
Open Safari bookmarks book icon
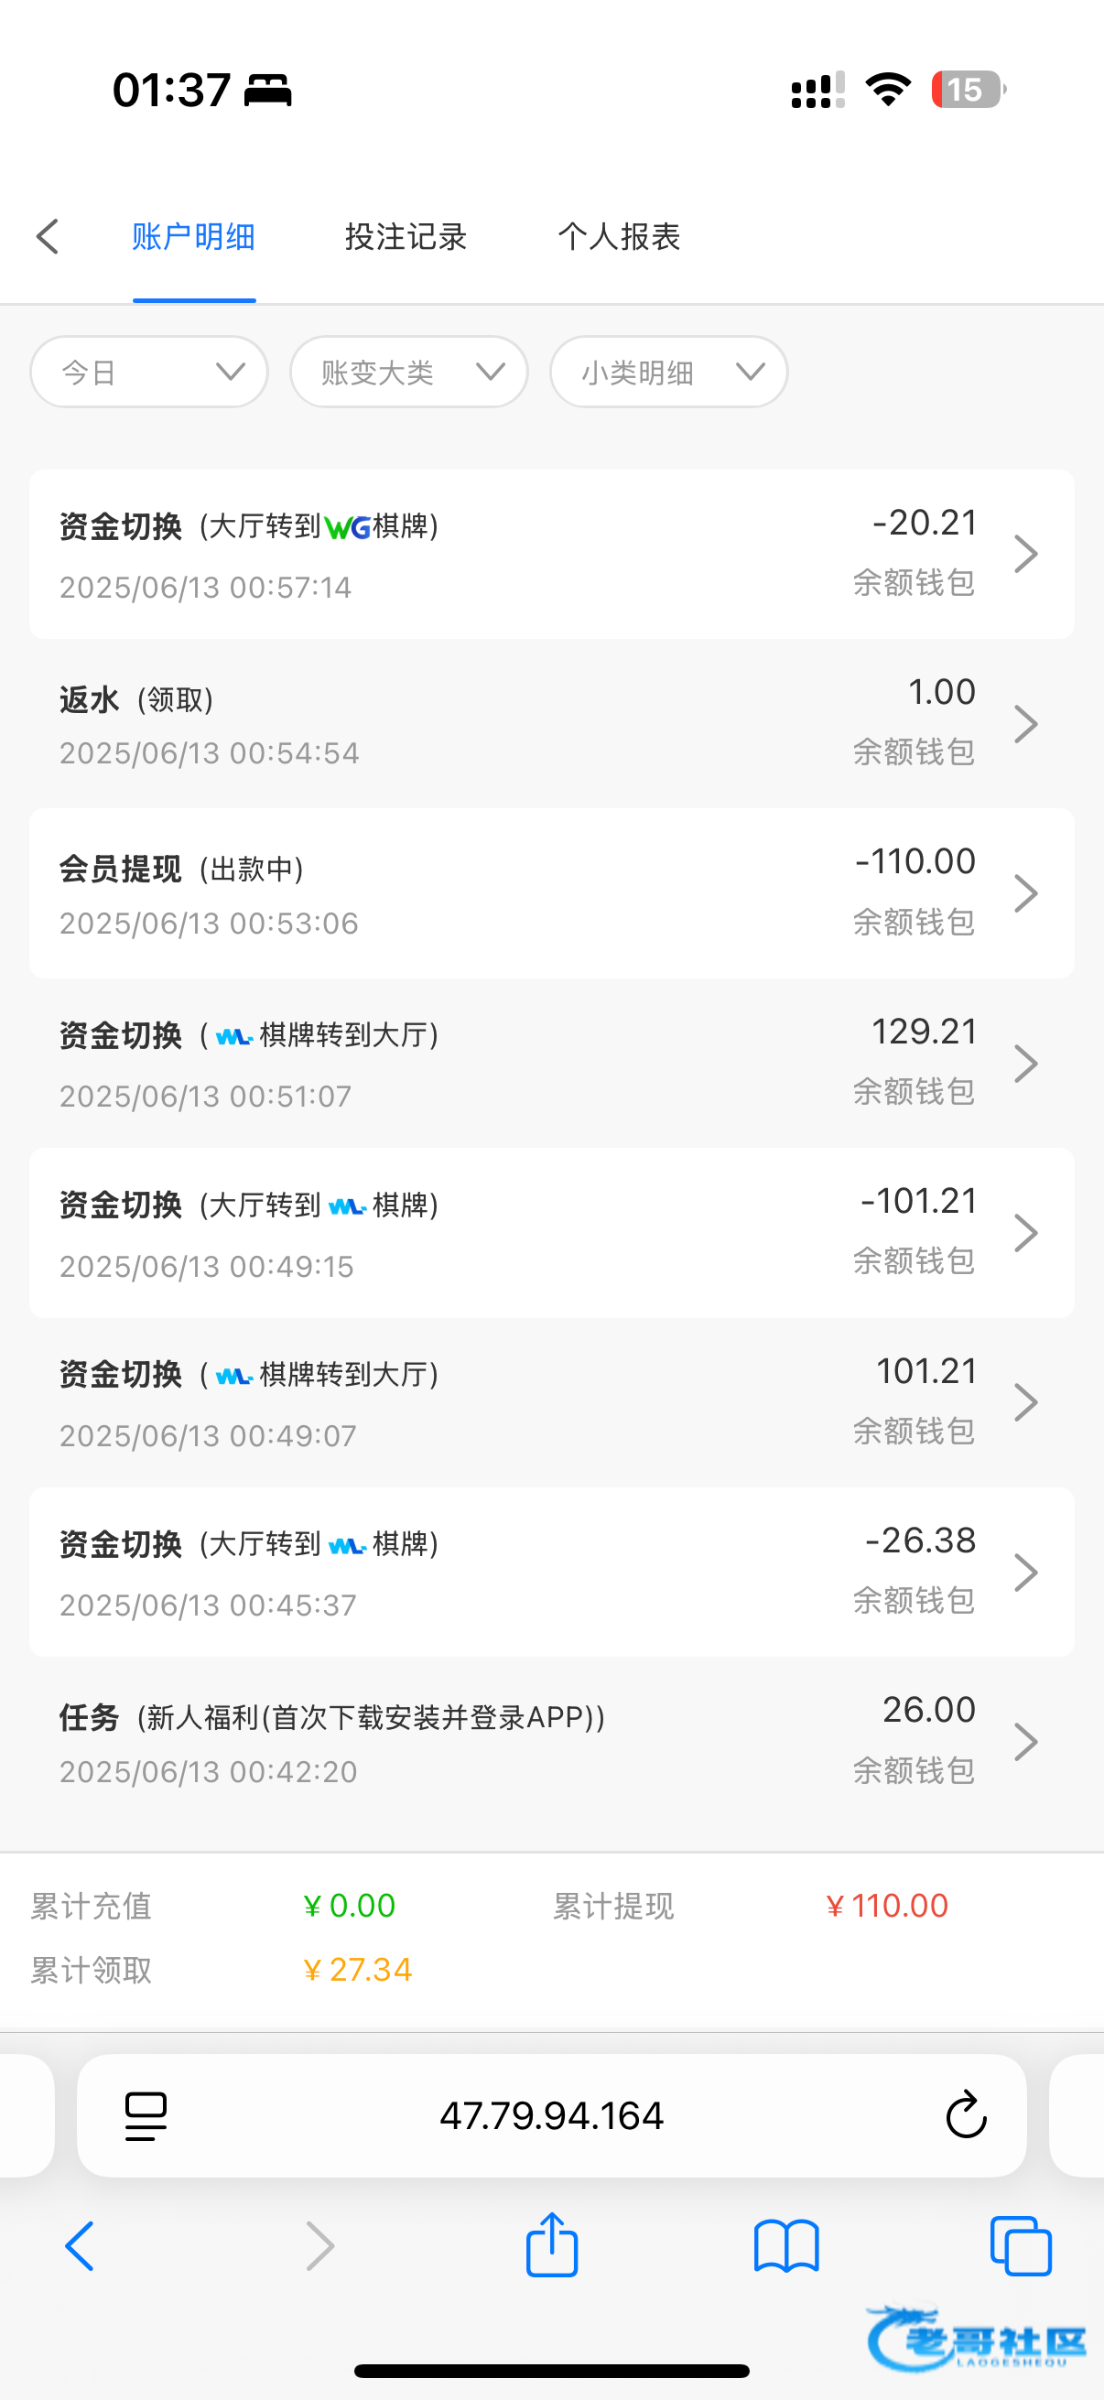(x=786, y=2246)
